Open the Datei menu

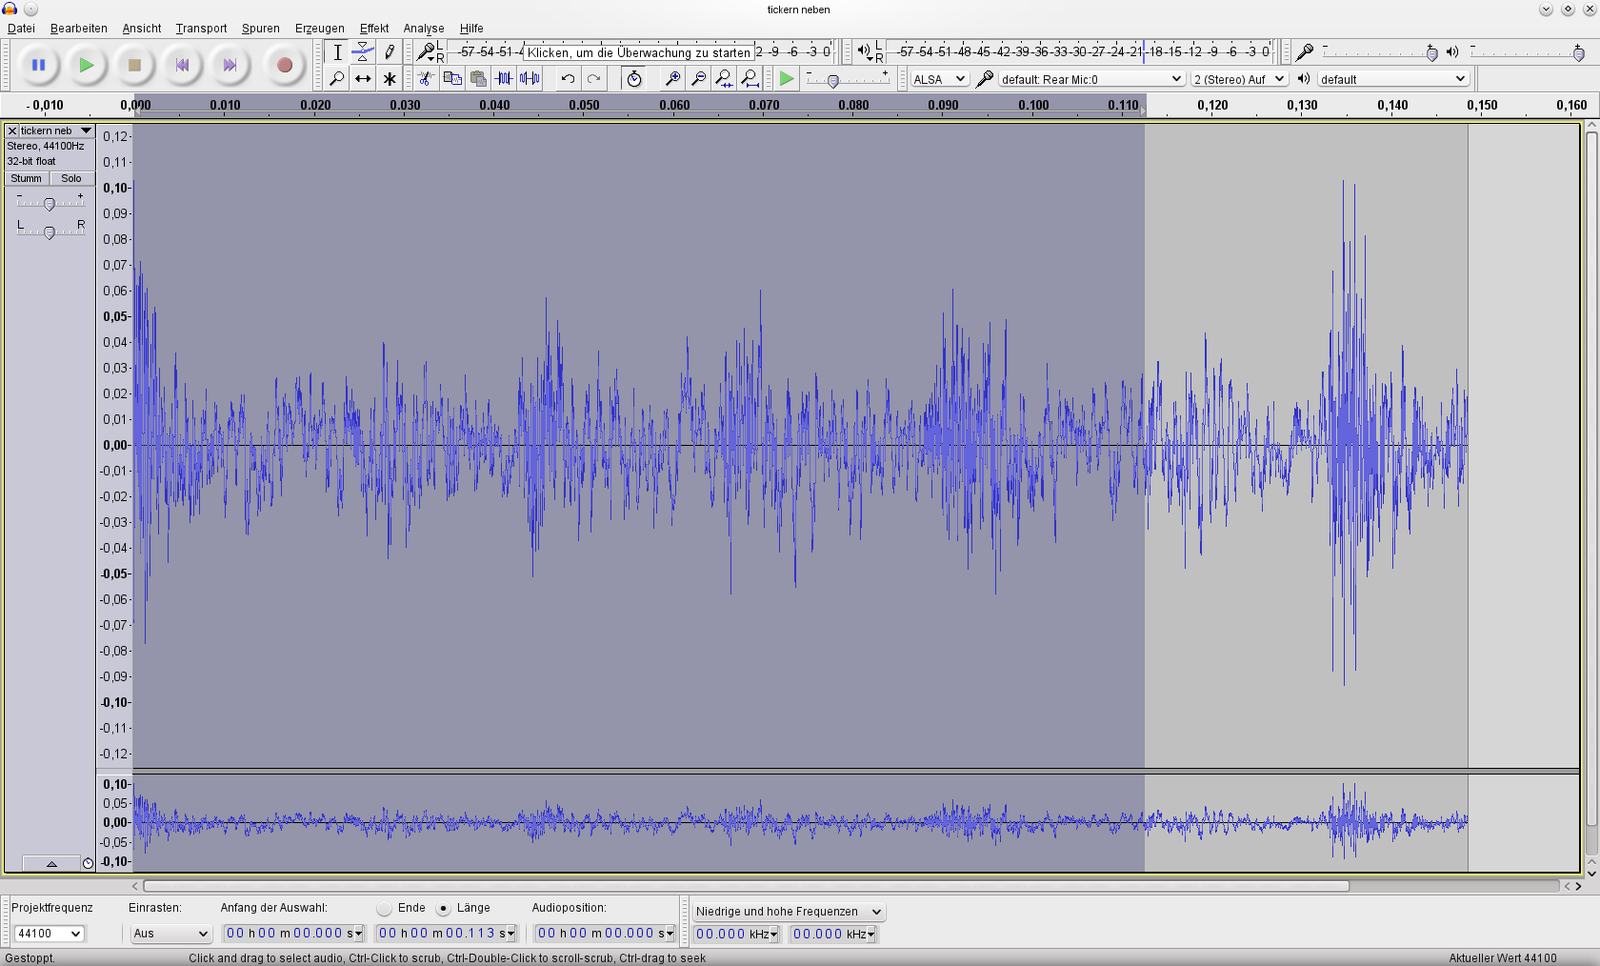(21, 28)
